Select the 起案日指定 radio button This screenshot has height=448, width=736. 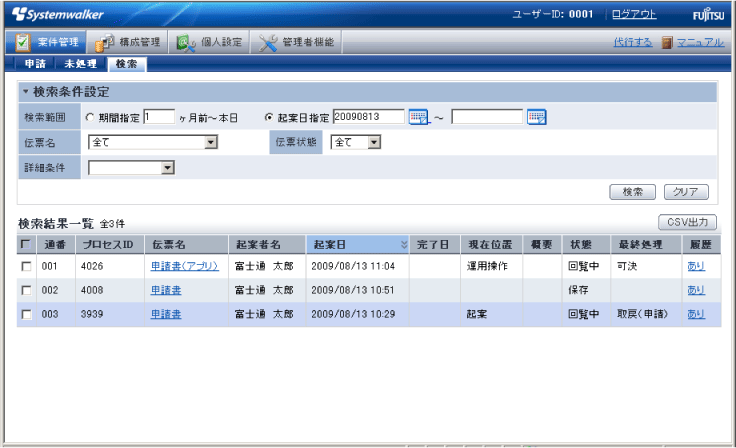(x=270, y=117)
